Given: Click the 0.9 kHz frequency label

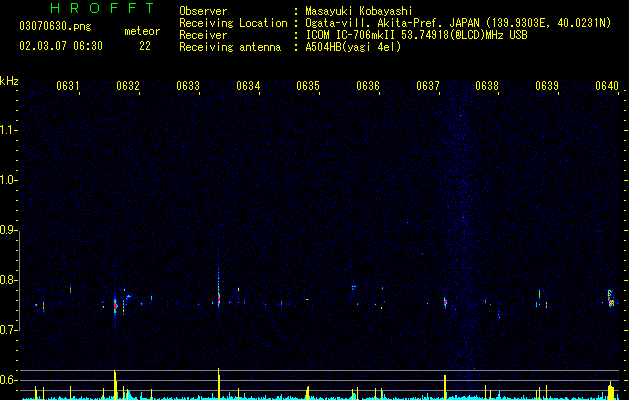Looking at the screenshot, I should pos(8,230).
